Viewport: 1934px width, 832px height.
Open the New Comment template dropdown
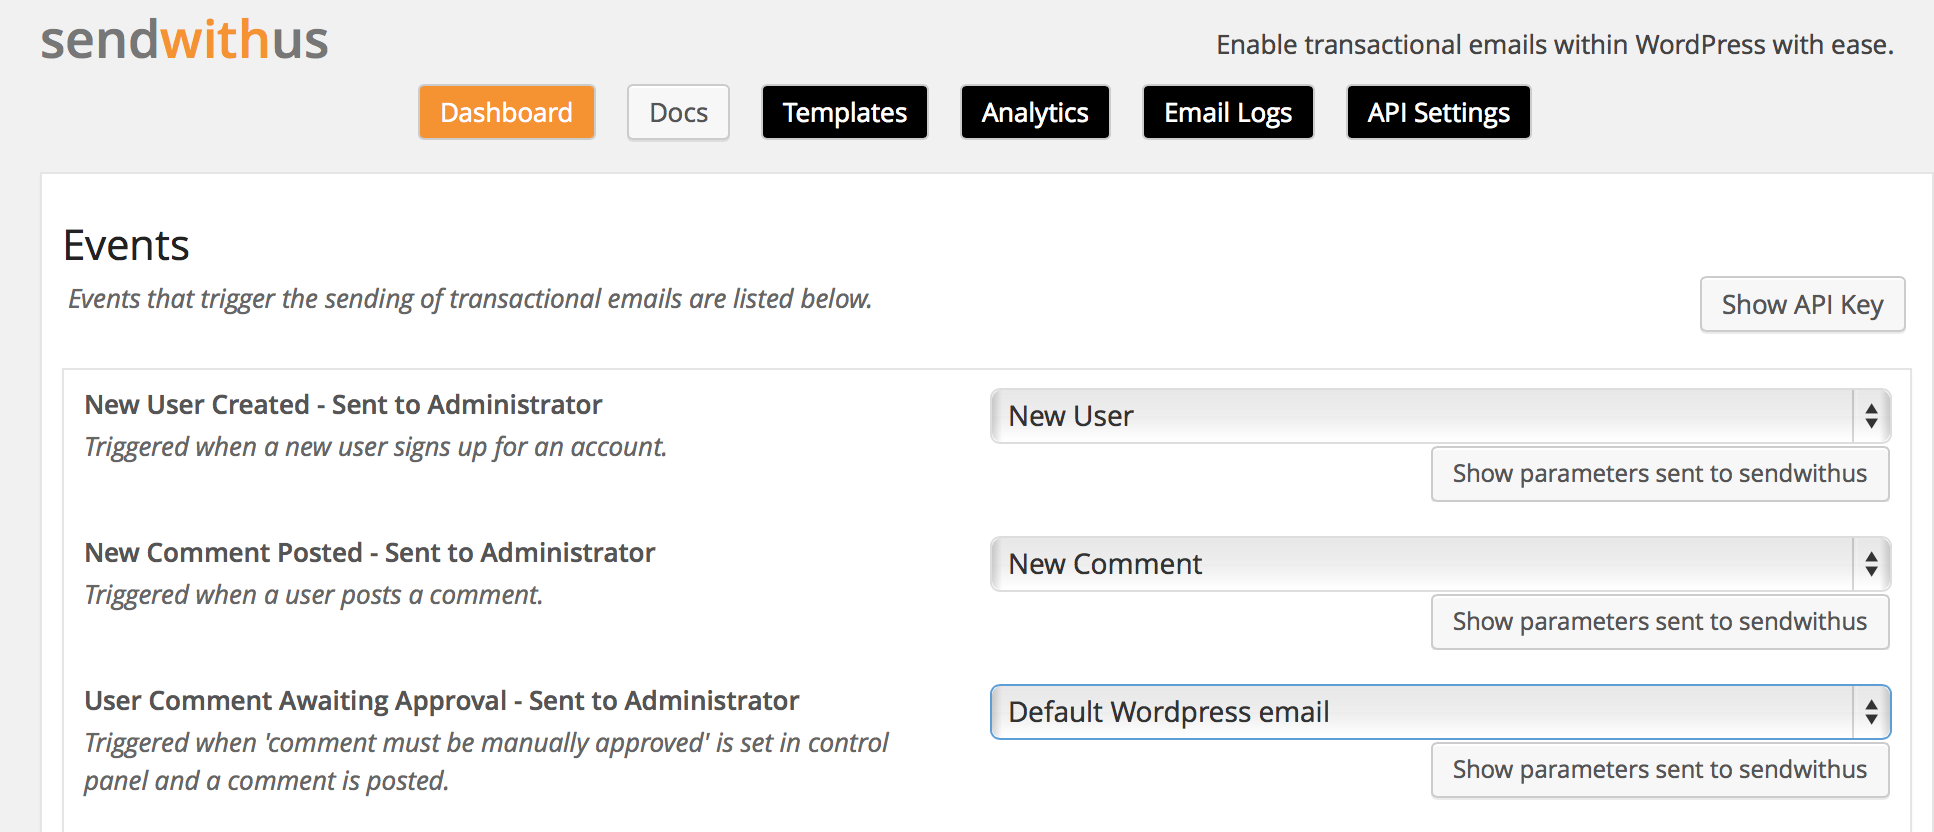coord(1440,564)
